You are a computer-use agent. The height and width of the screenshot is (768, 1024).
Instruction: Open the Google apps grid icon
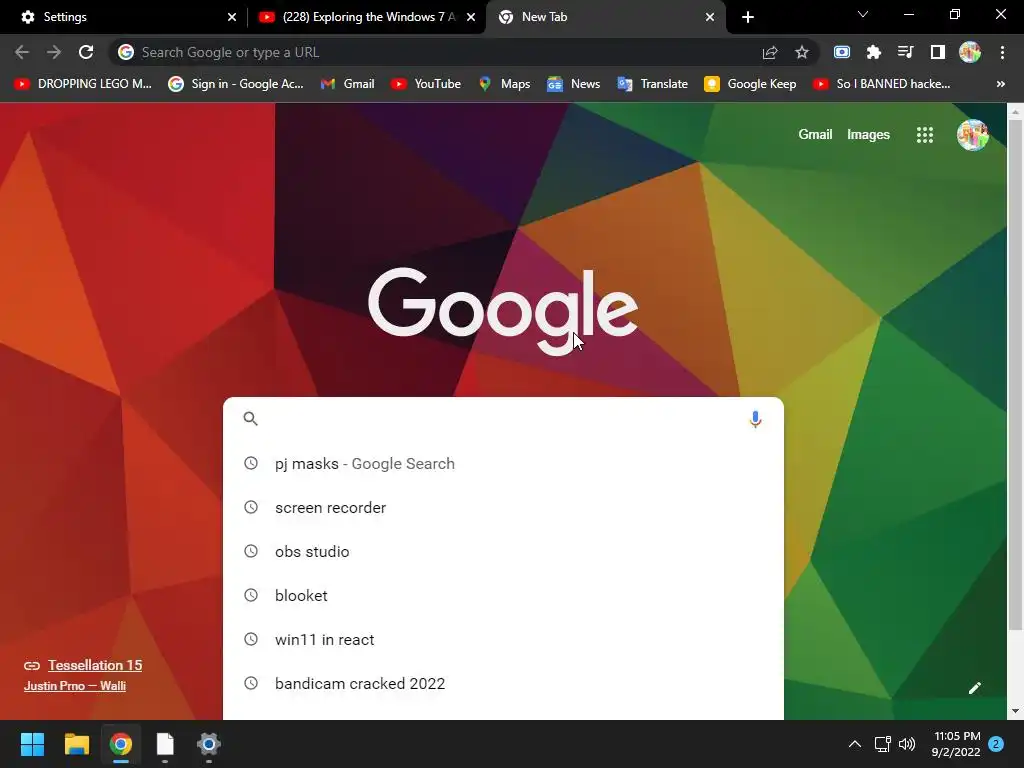coord(925,135)
